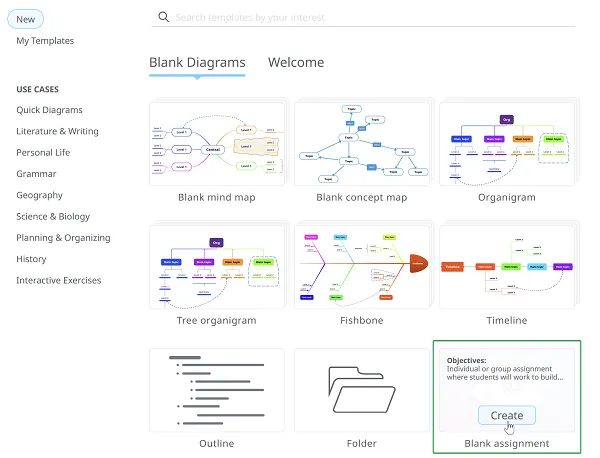
Task: Open My Templates
Action: click(x=45, y=41)
